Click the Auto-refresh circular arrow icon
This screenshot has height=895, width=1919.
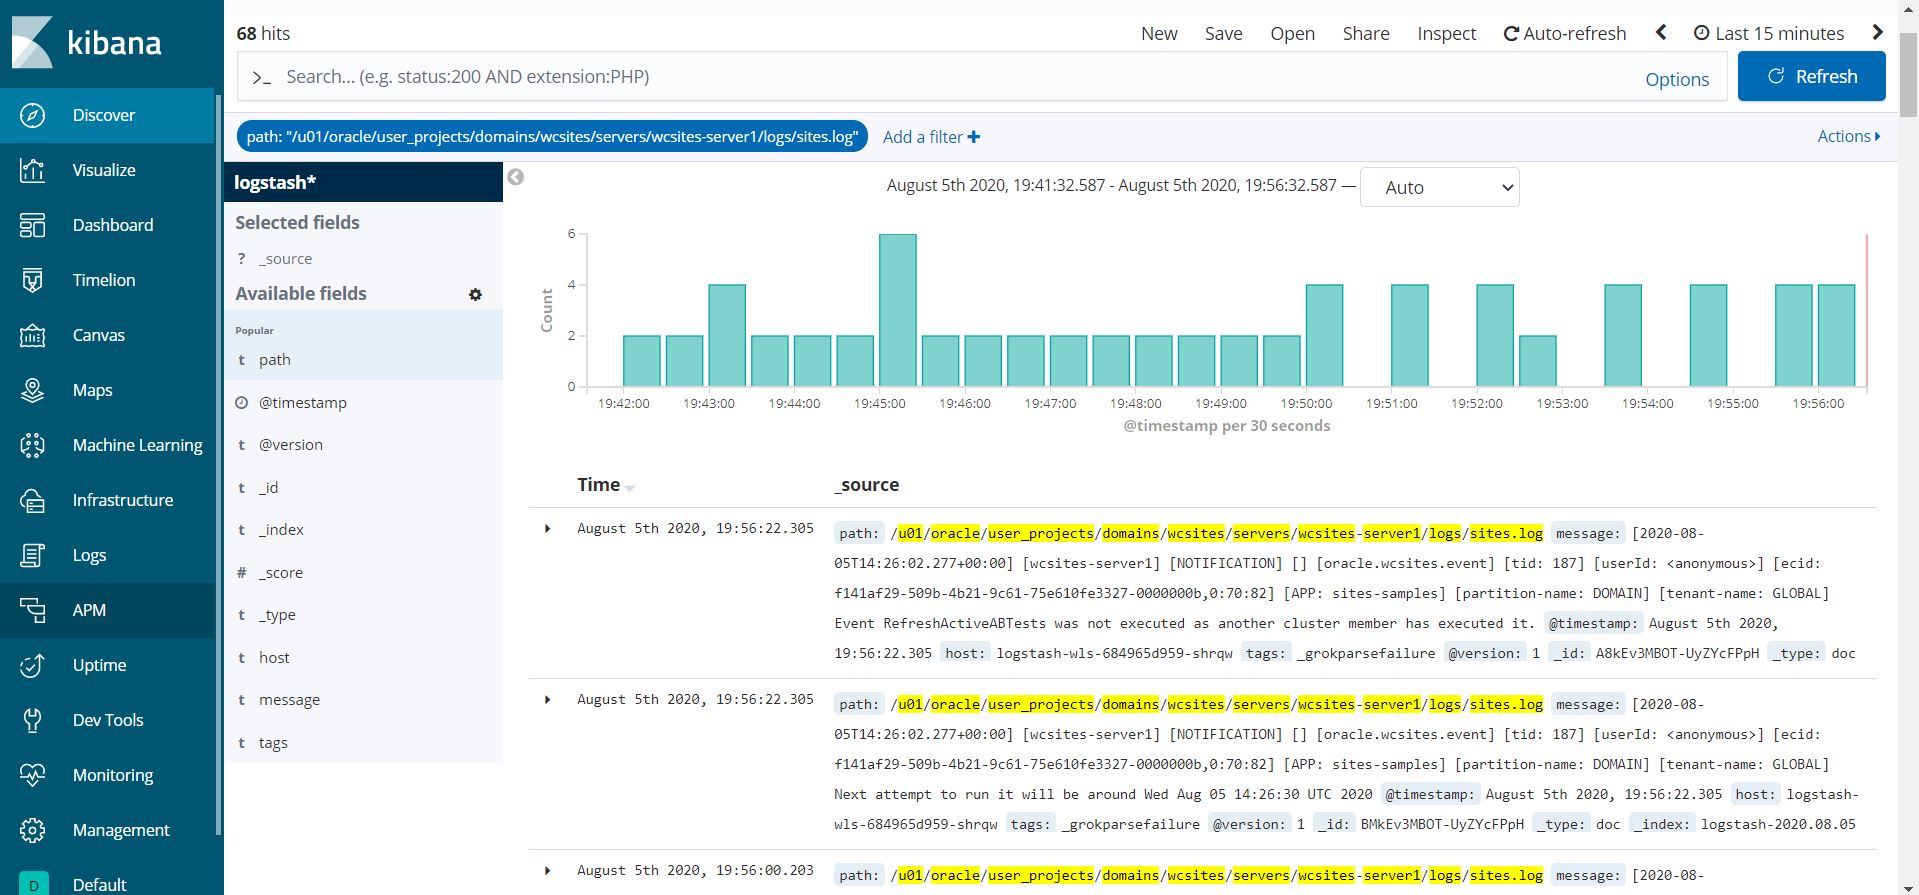tap(1511, 34)
